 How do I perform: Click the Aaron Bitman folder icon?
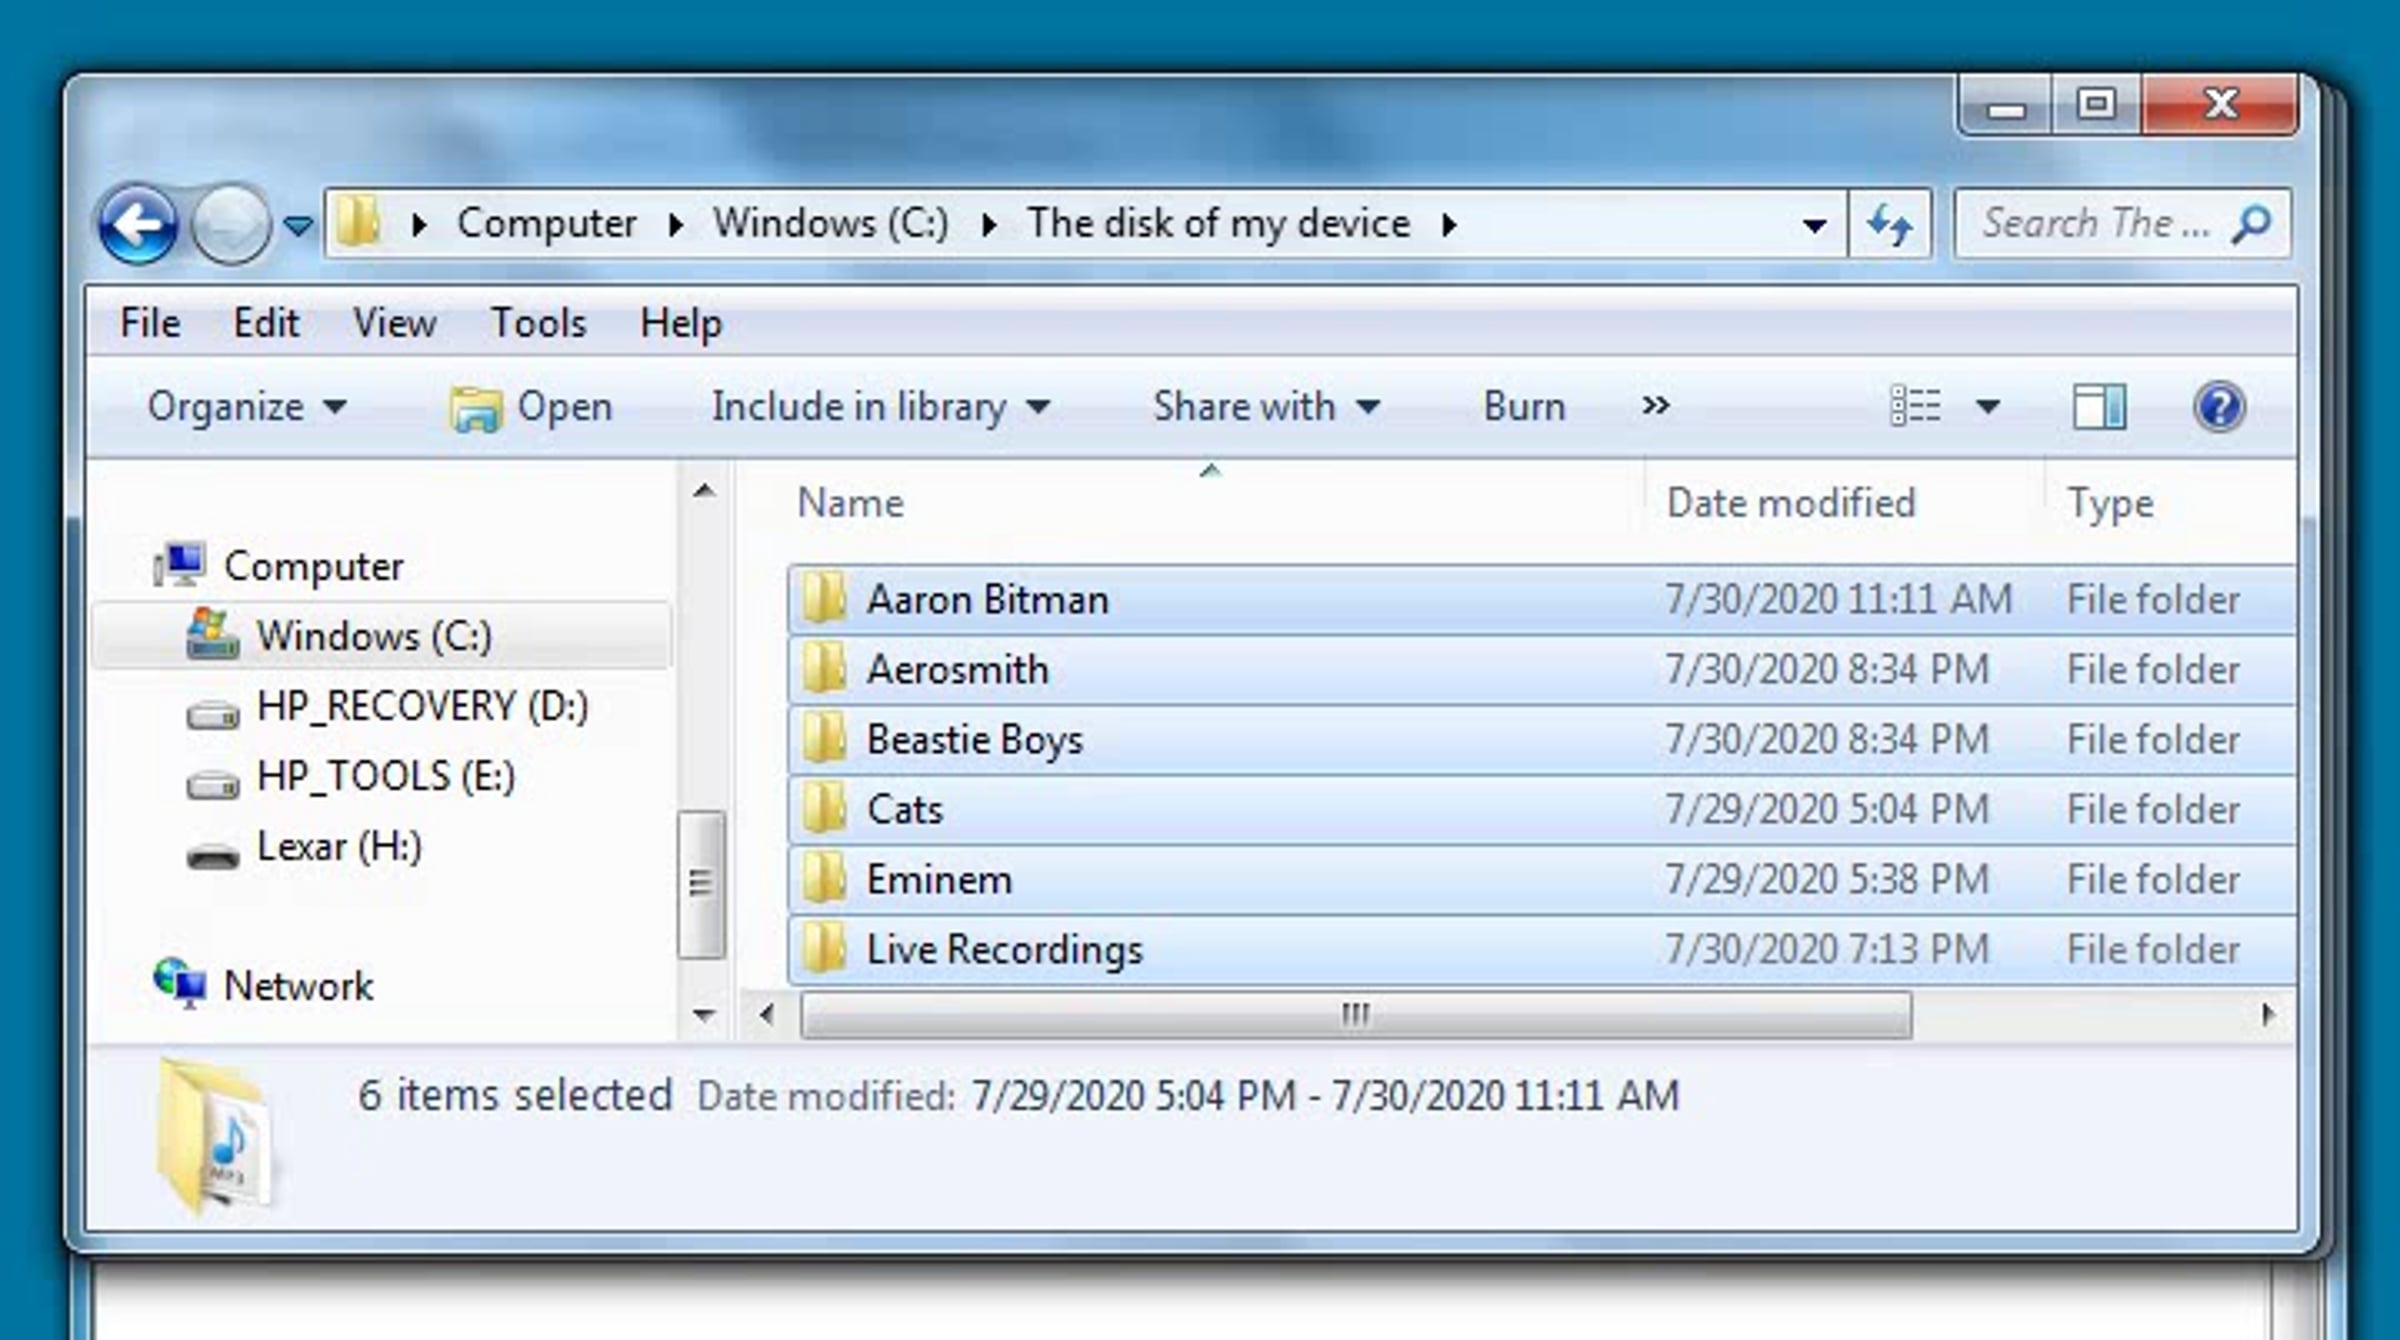click(825, 597)
